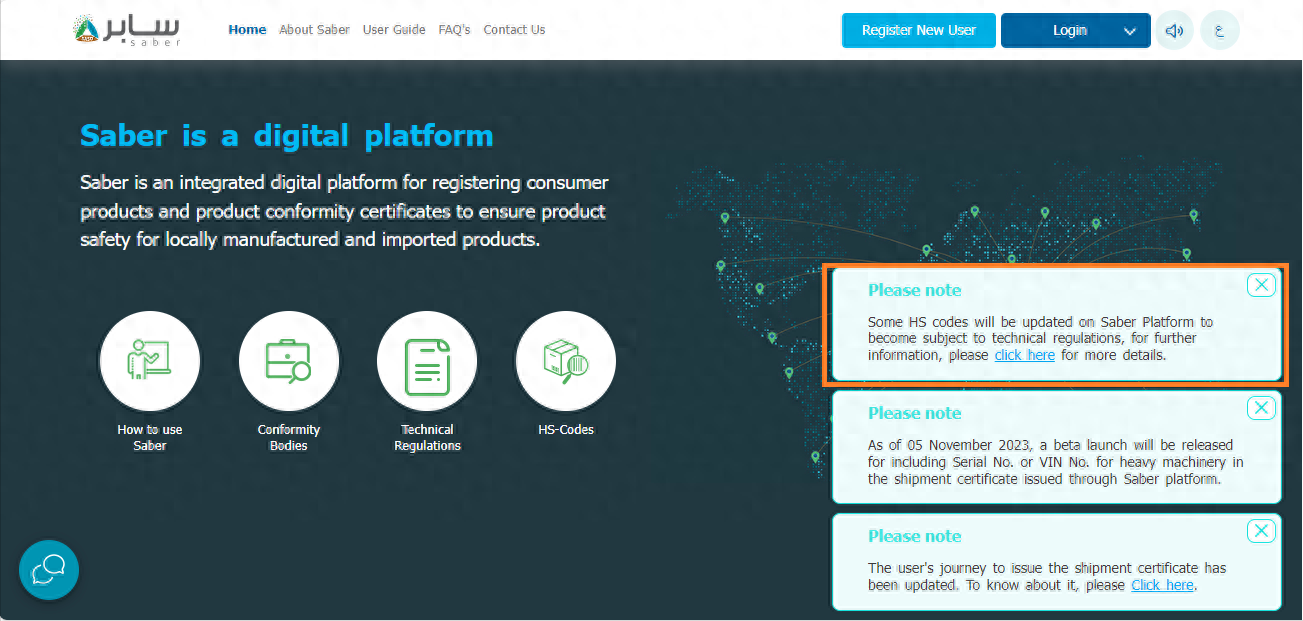Open the Contact Us page

[514, 30]
